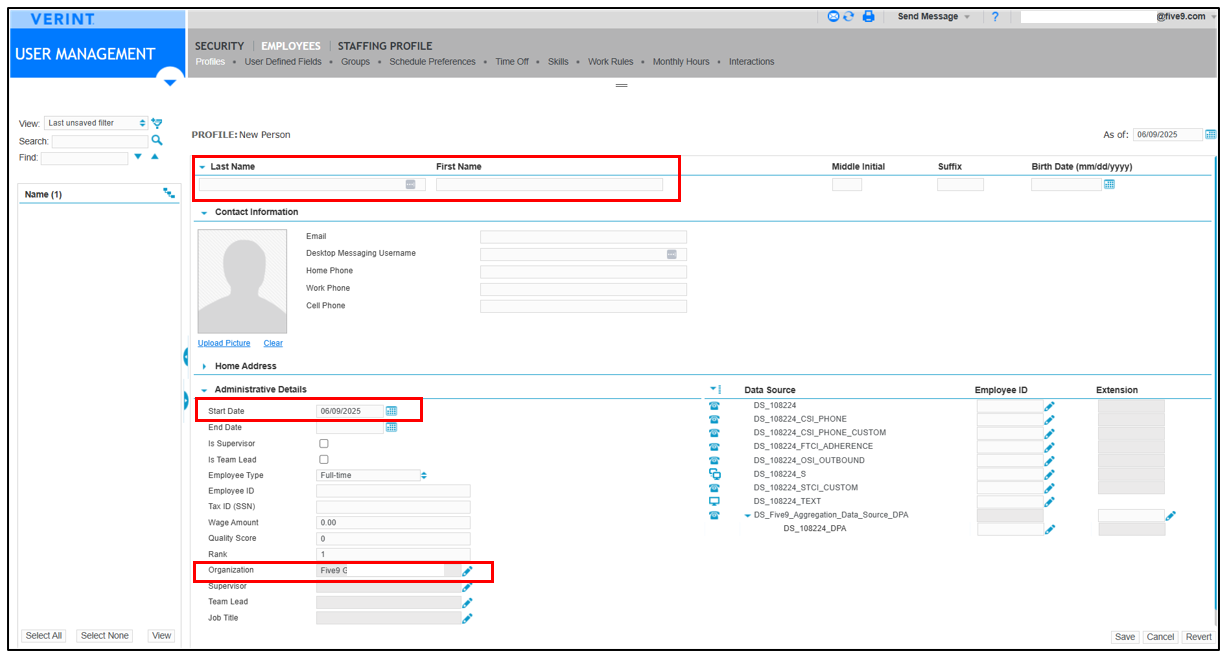Open the Security menu
Viewport: 1227px width, 654px height.
tap(219, 46)
